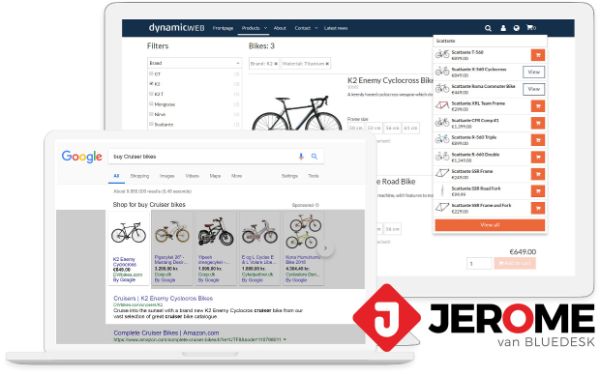This screenshot has height=376, width=600.
Task: Enable the Scattante brand filter checkbox
Action: pyautogui.click(x=151, y=124)
